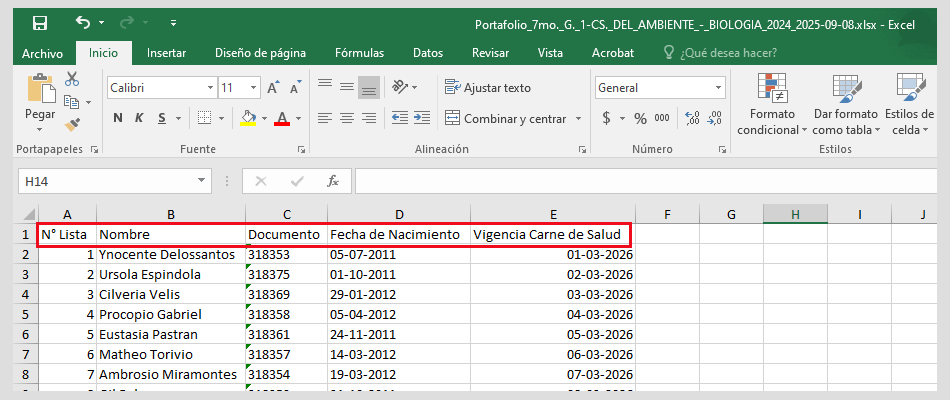Click the Increase indent icon

tap(422, 118)
